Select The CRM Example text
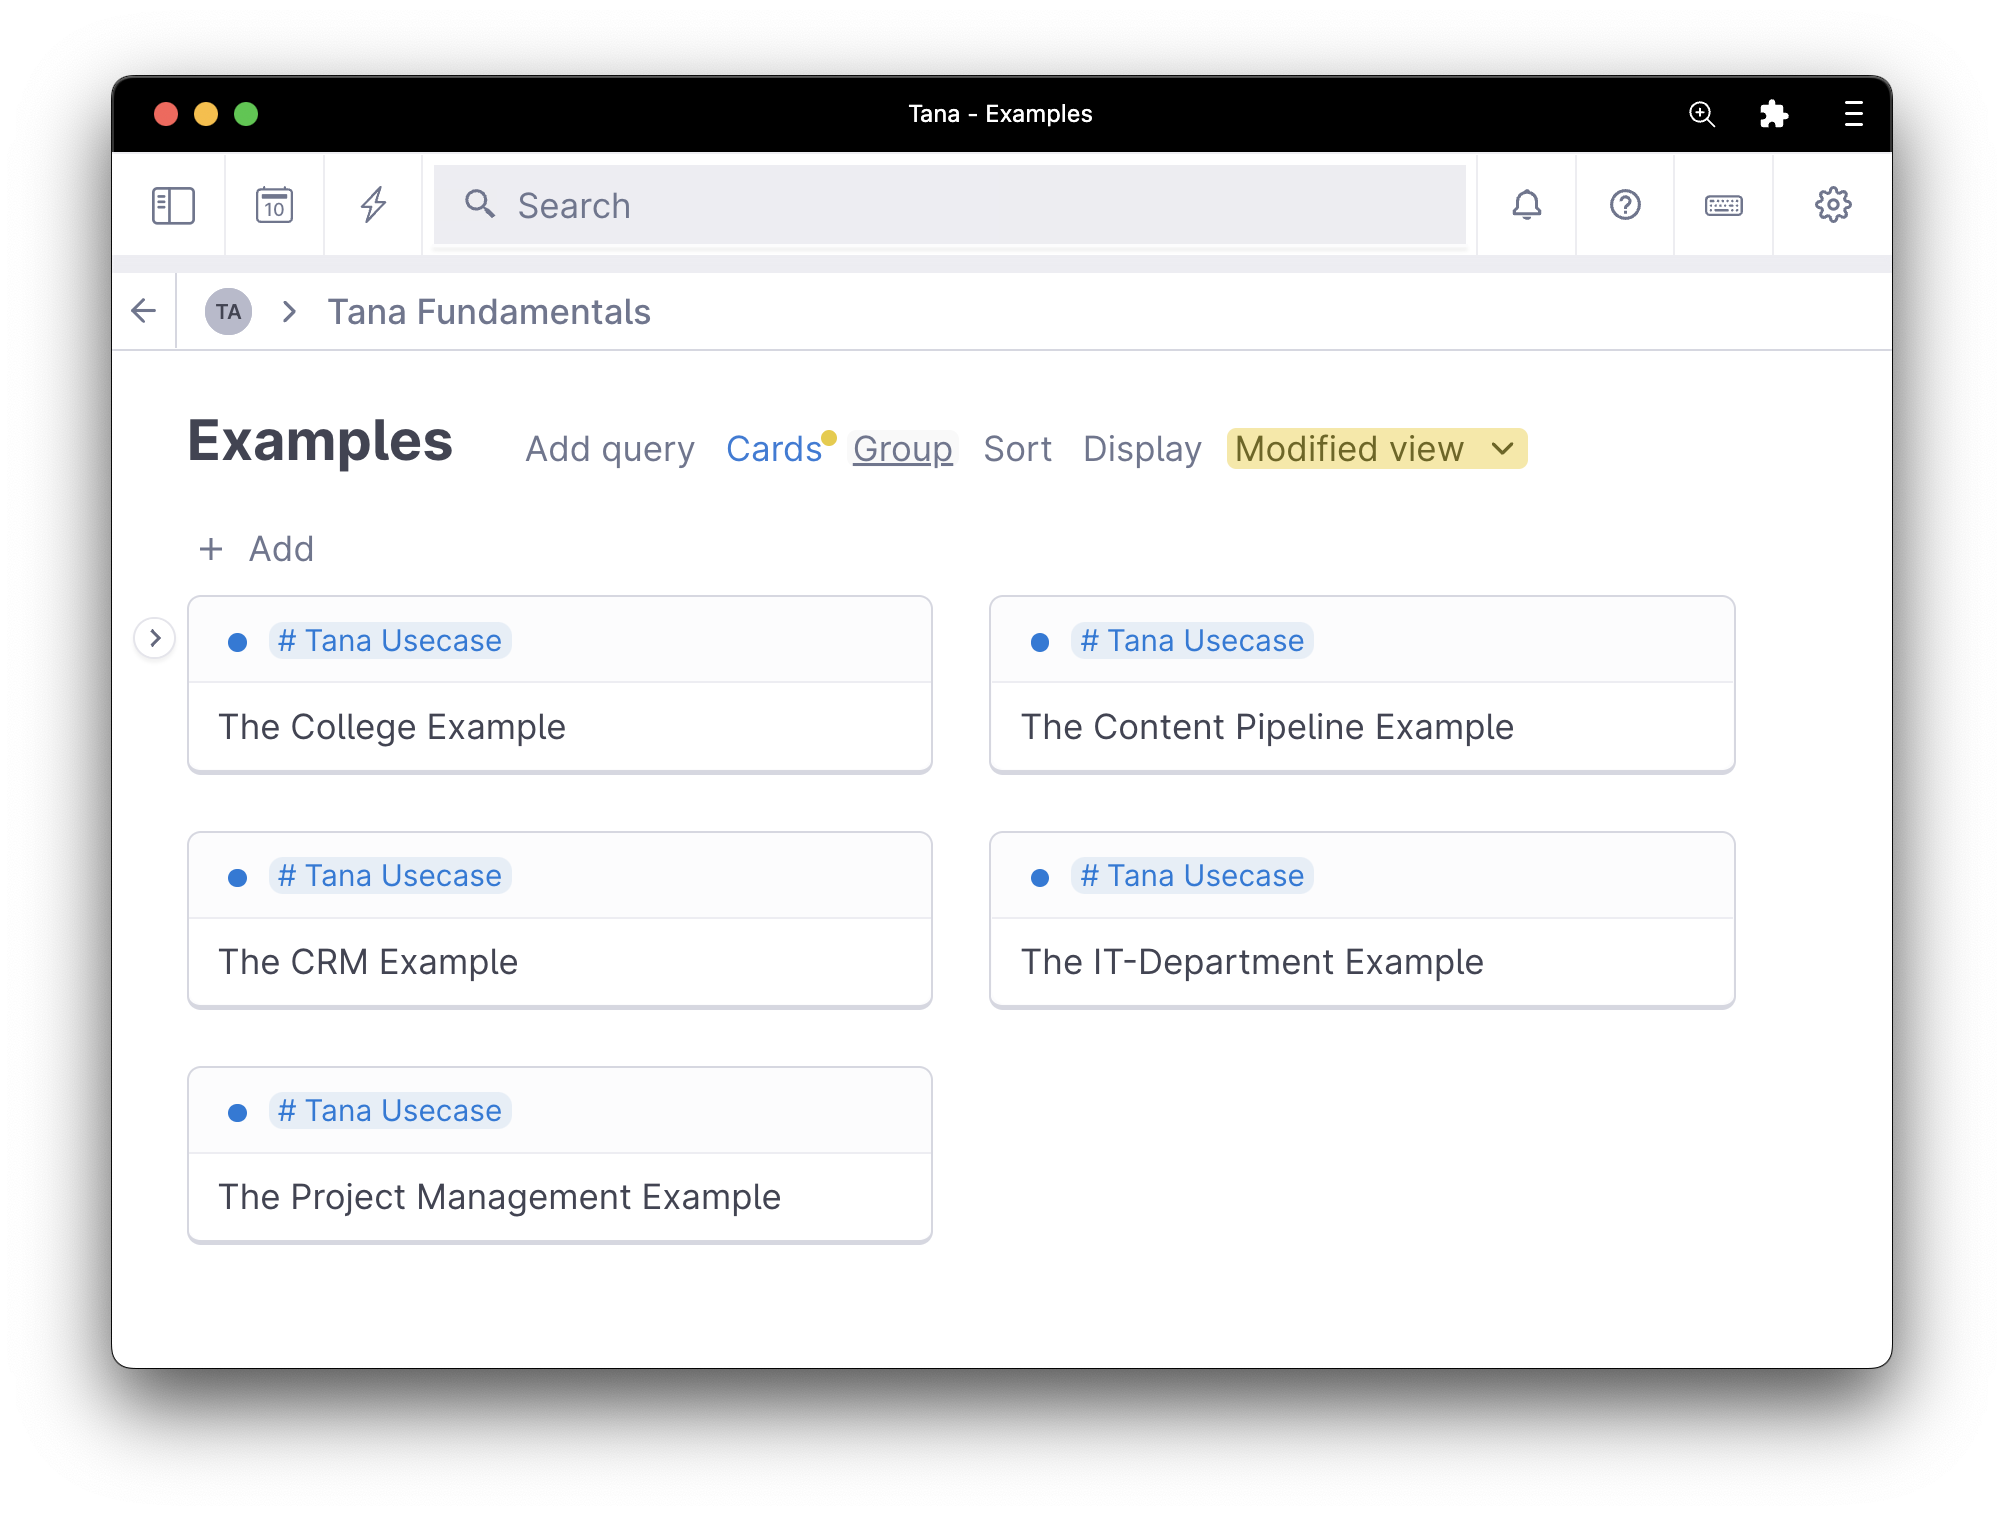The width and height of the screenshot is (2004, 1516). pos(368,962)
